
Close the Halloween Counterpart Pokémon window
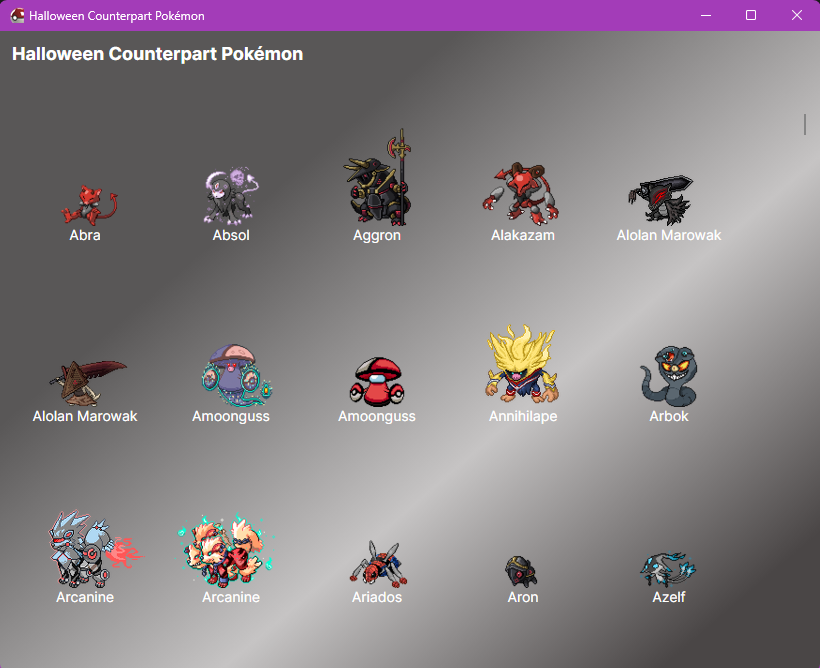[796, 15]
